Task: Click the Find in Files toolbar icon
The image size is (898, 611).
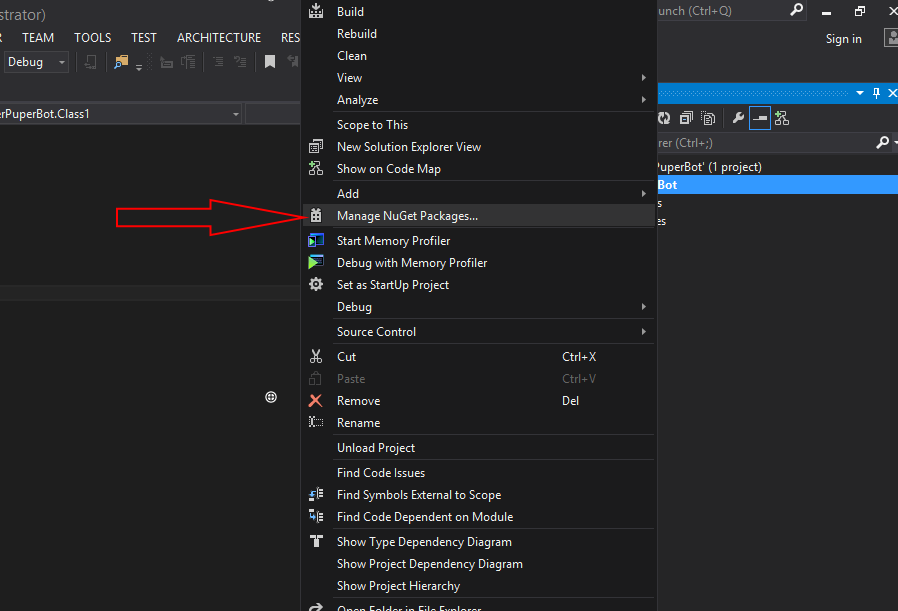Action: point(121,62)
